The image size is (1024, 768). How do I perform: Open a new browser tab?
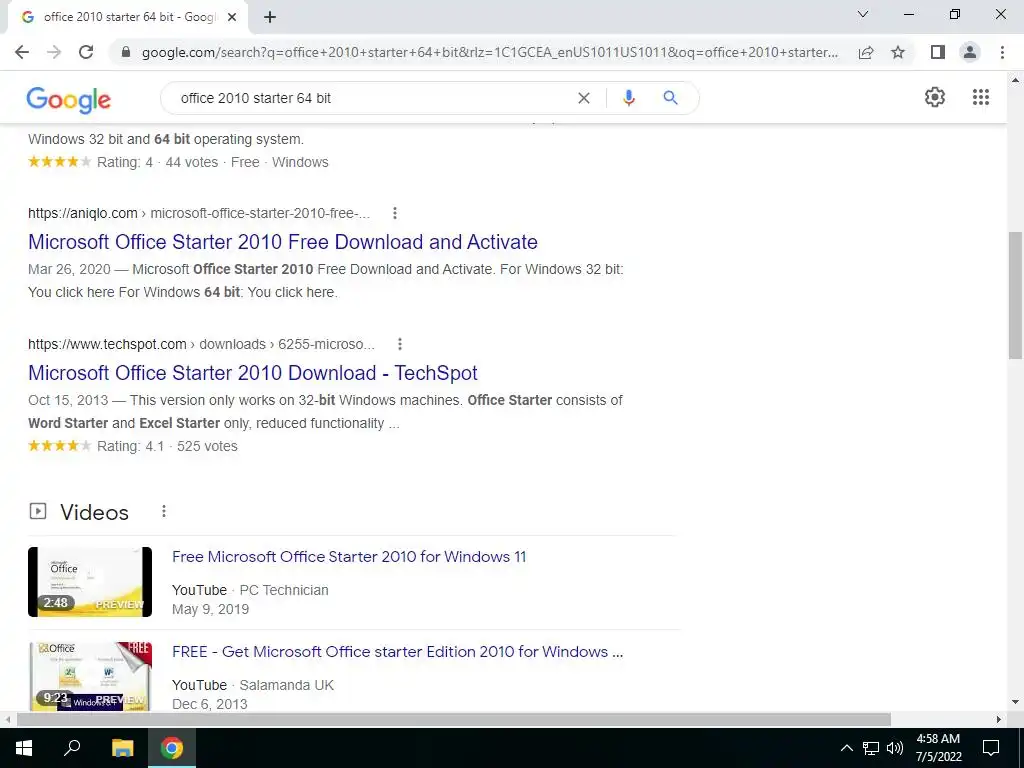coord(270,17)
